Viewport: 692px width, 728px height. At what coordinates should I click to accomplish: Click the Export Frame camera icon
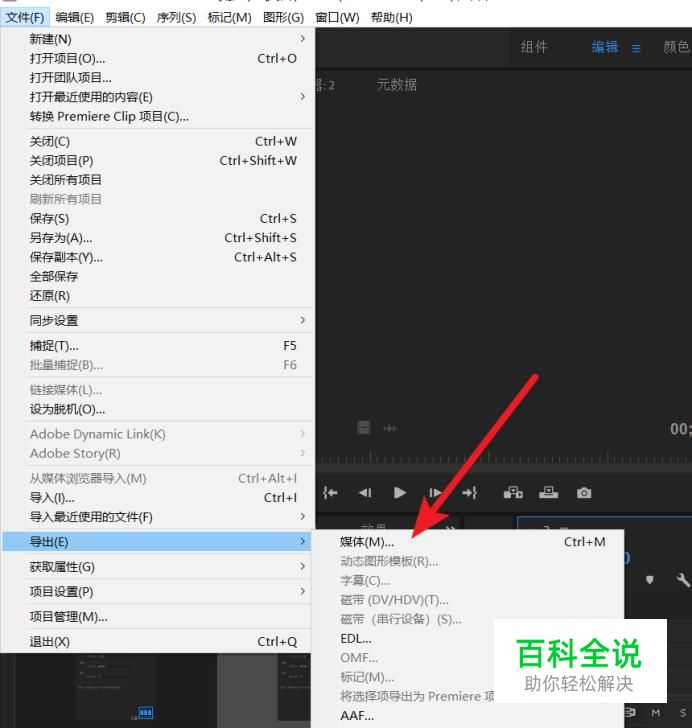tap(584, 493)
